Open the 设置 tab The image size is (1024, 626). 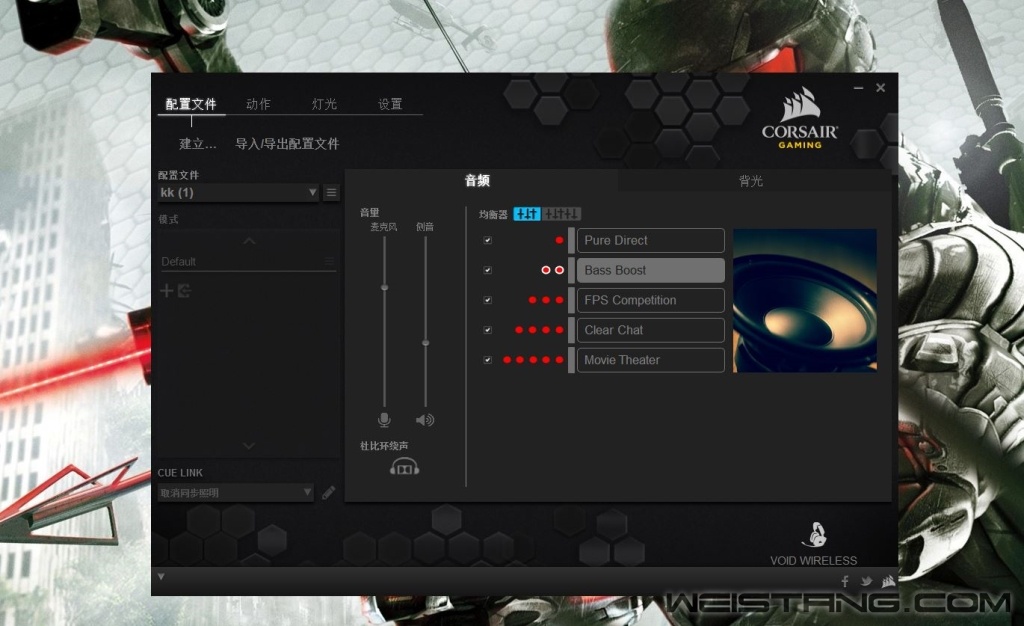tap(390, 104)
